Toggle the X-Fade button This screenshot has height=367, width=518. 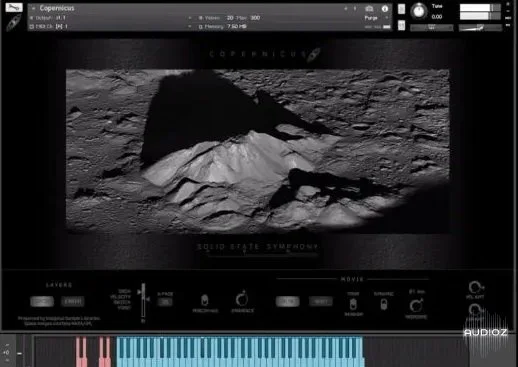pyautogui.click(x=165, y=302)
